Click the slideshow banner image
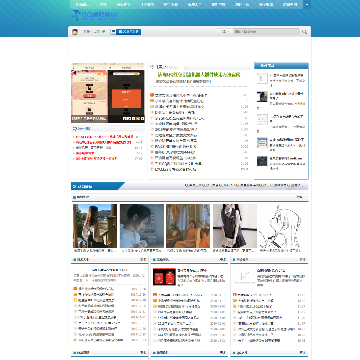 click(108, 93)
